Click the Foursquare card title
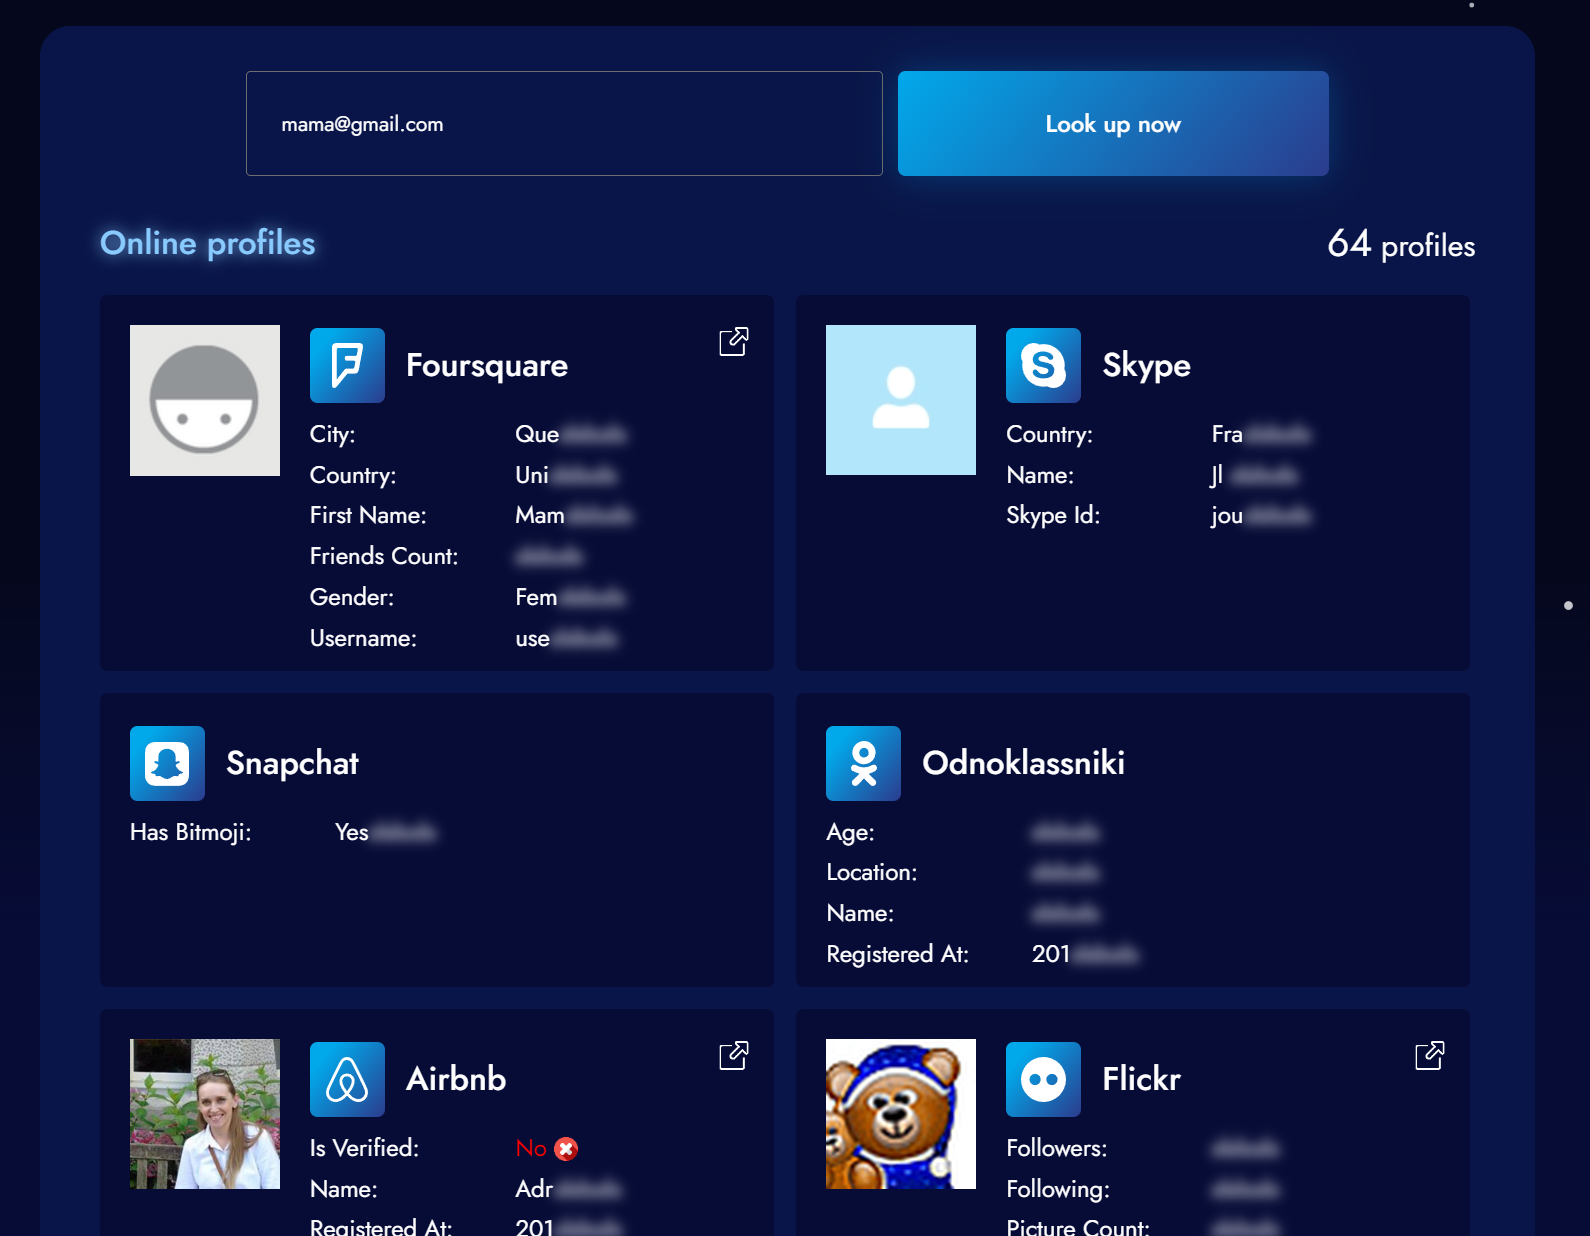 click(487, 366)
